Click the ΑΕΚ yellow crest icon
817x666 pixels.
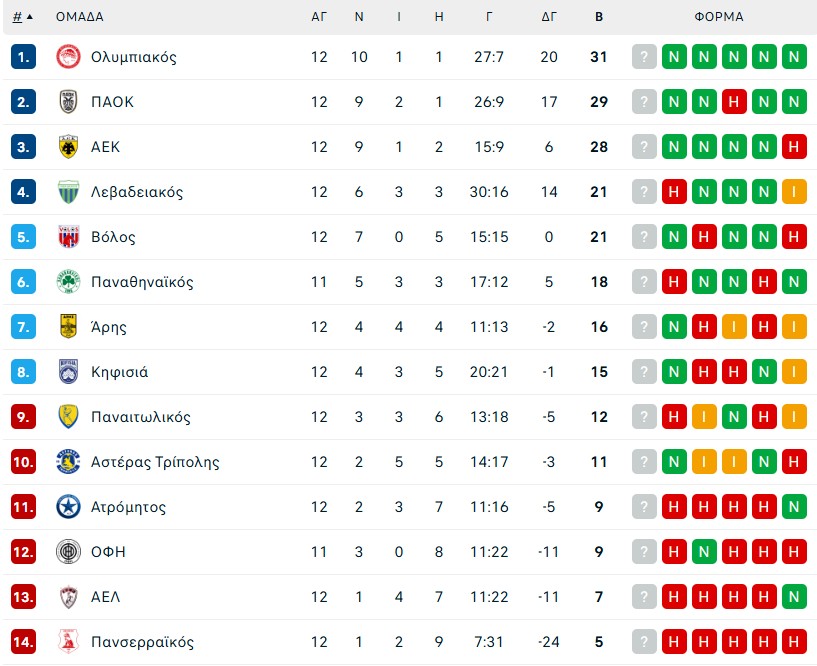point(68,147)
